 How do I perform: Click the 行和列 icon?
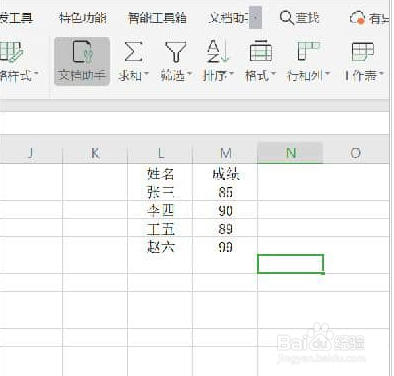(x=308, y=51)
